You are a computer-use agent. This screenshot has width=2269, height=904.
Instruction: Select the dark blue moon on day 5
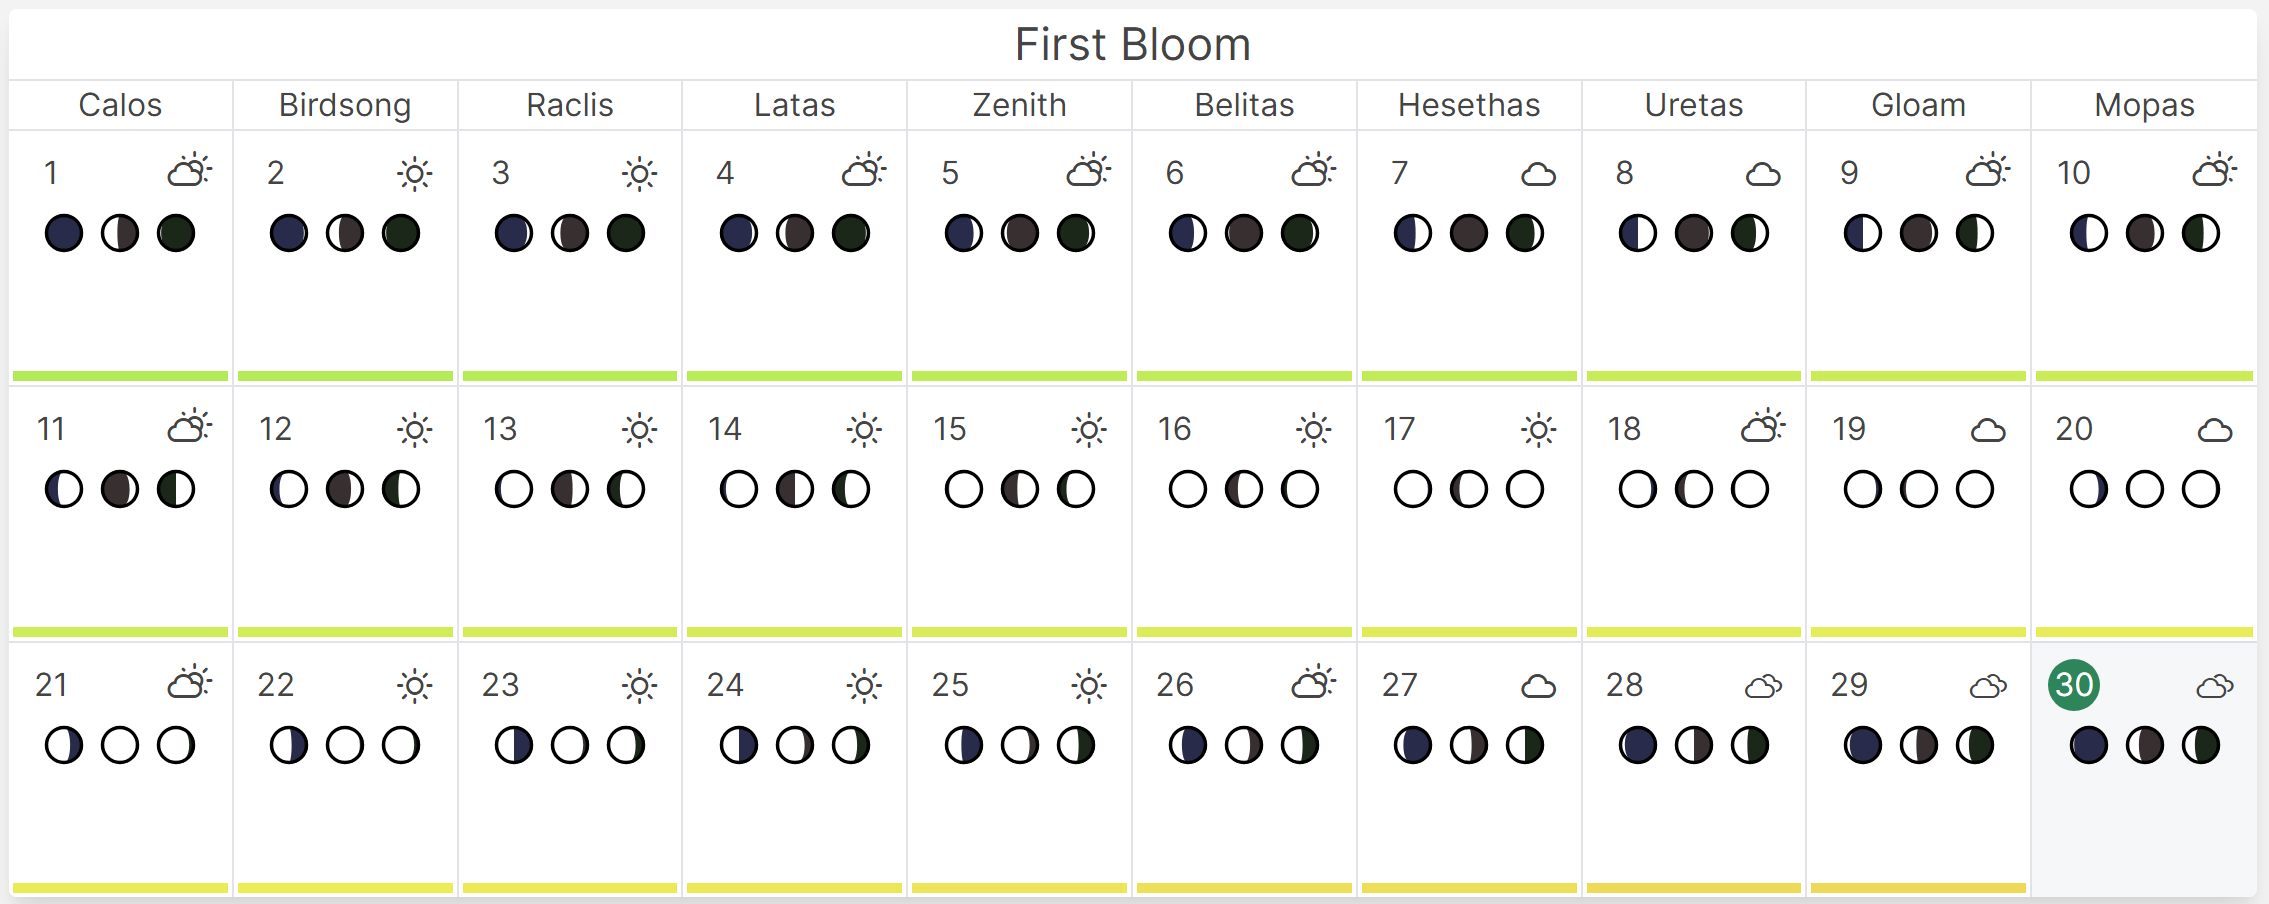point(963,234)
